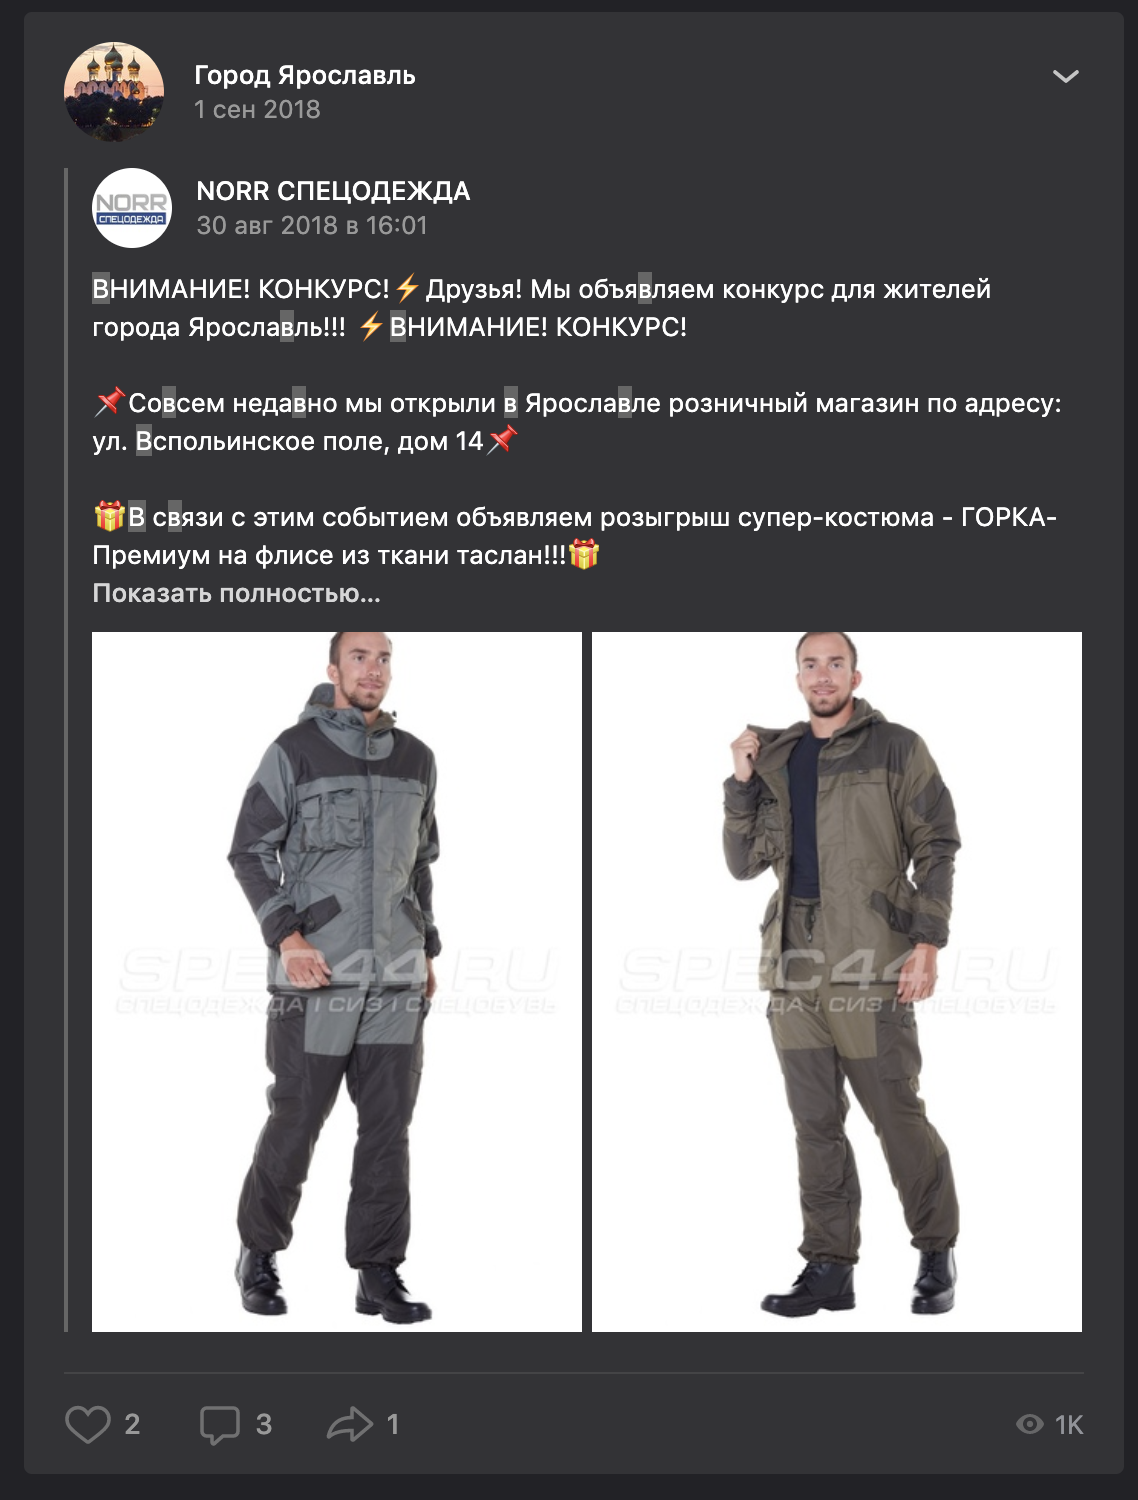Share the post with the arrow icon
The image size is (1138, 1500).
(x=350, y=1424)
